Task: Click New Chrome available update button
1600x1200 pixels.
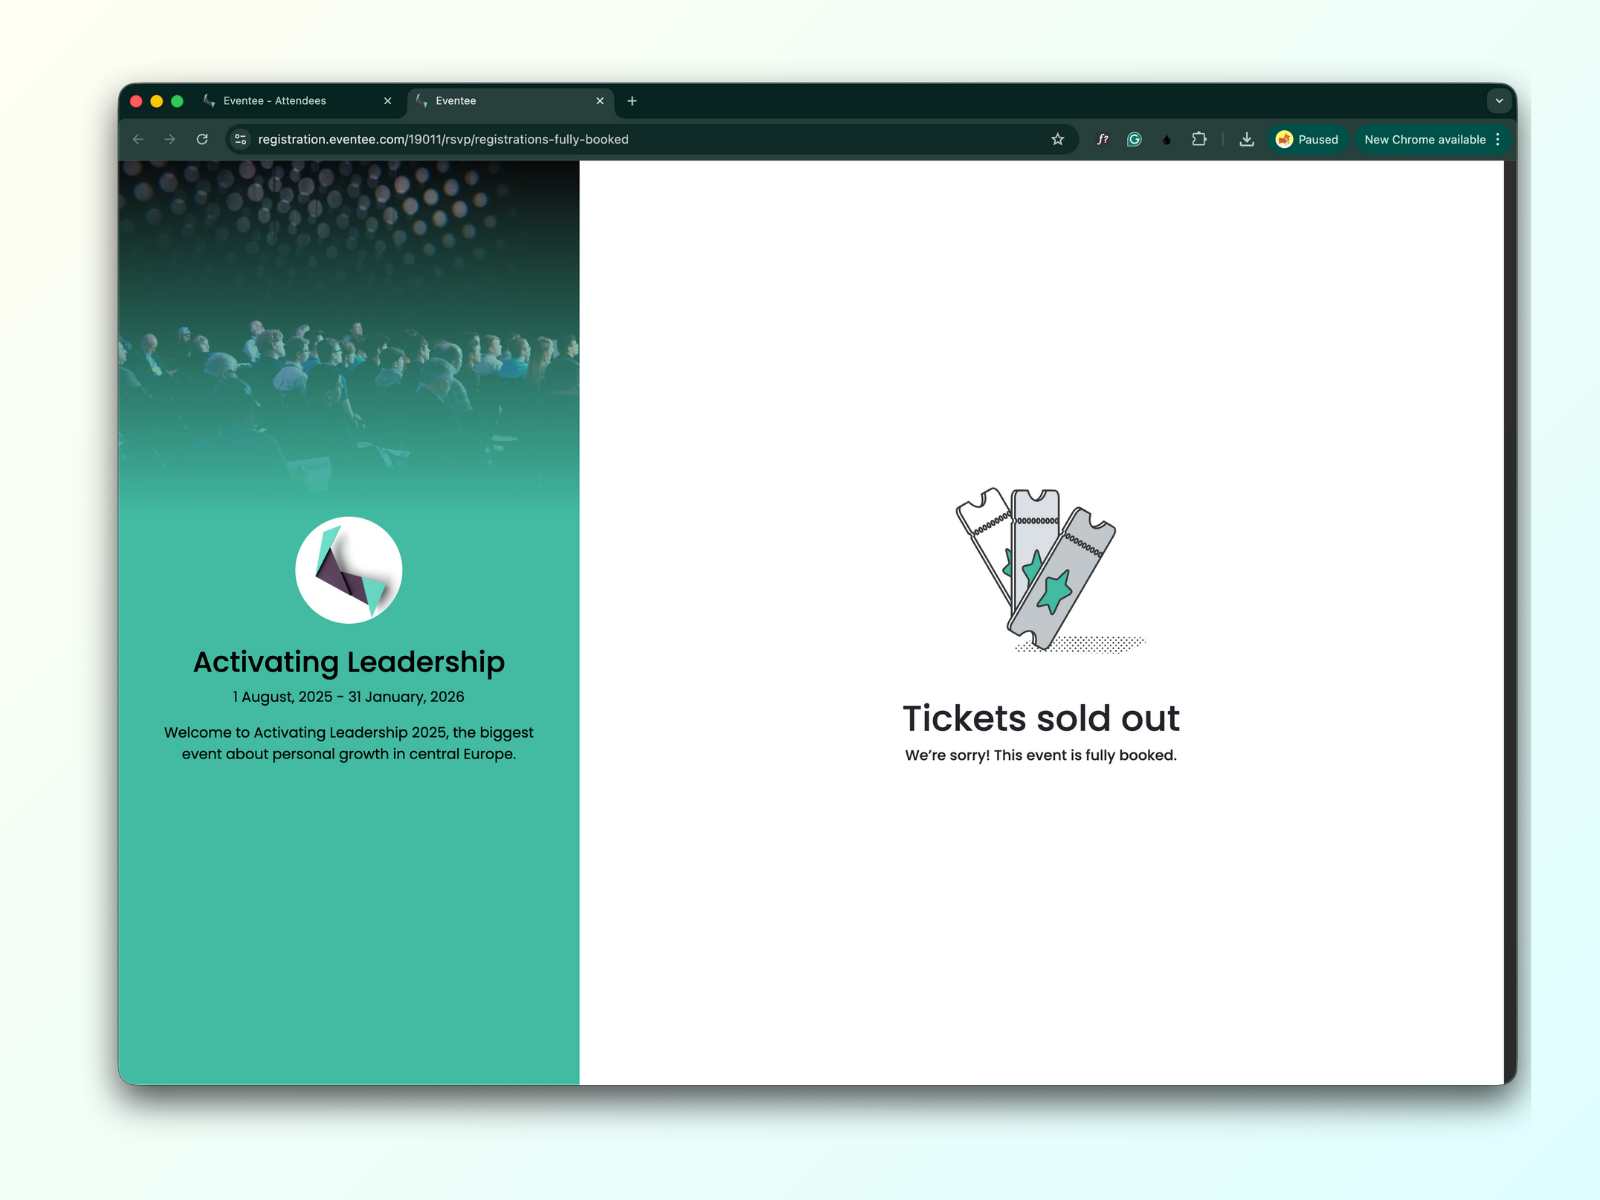Action: point(1424,140)
